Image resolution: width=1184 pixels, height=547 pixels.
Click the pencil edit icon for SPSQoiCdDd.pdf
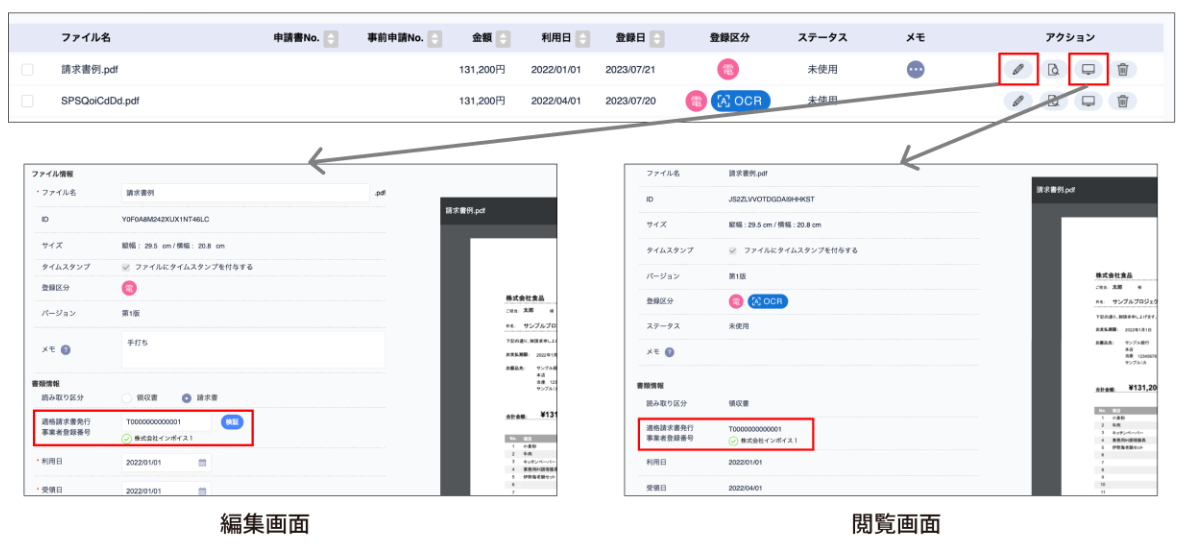pyautogui.click(x=1018, y=101)
